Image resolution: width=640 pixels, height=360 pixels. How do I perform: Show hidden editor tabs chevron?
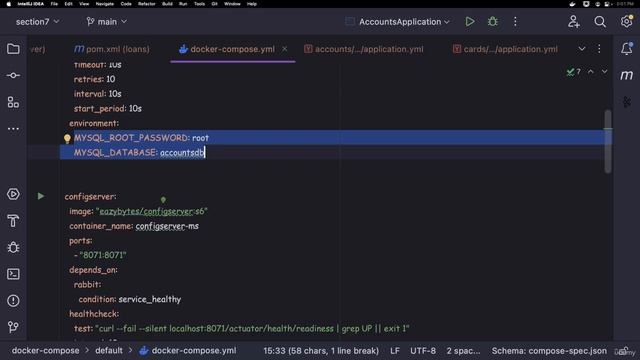582,49
